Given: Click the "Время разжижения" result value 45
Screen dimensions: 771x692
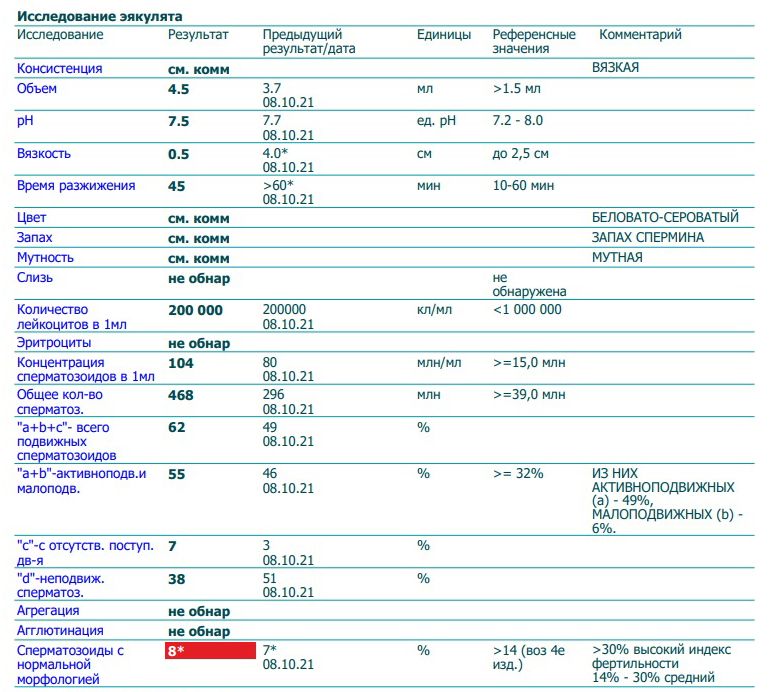Looking at the screenshot, I should (x=177, y=186).
